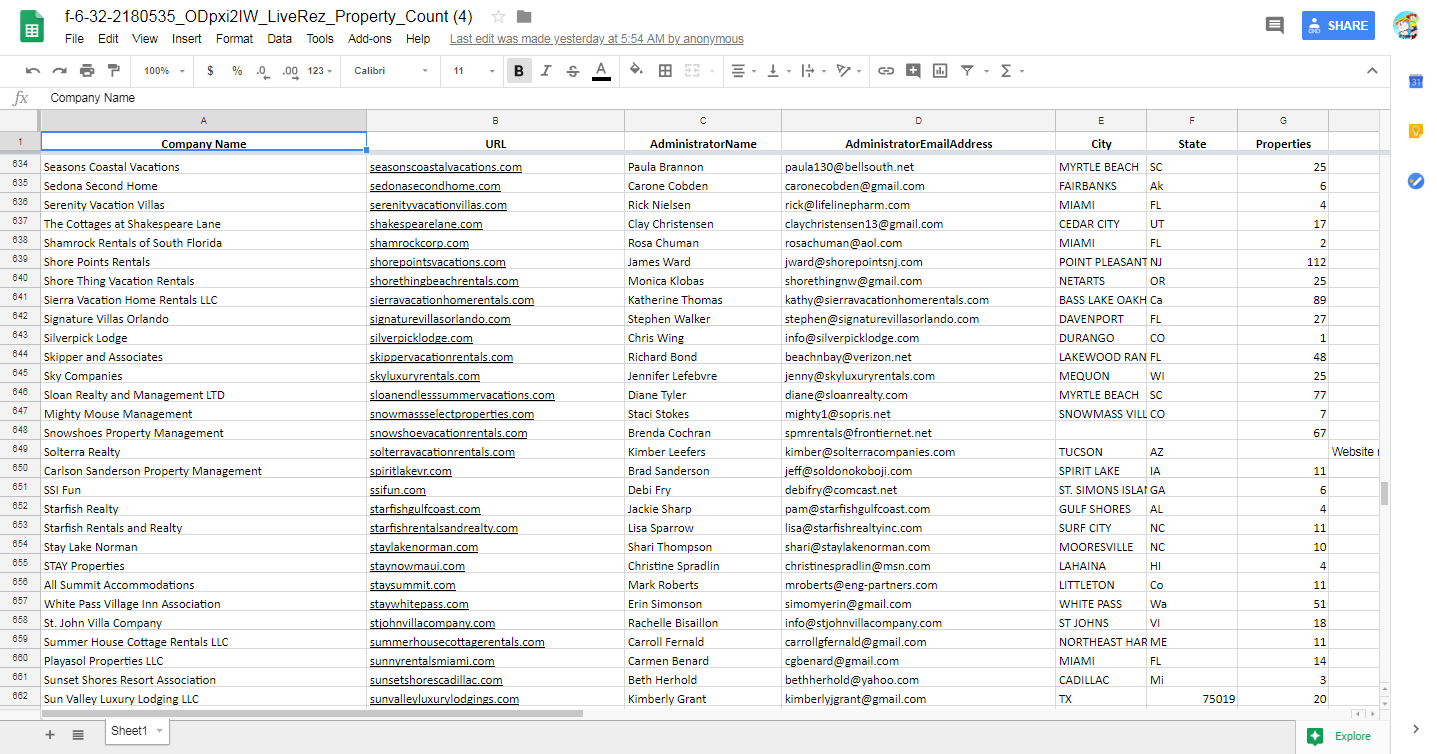
Task: Open the zoom level dropdown
Action: (x=164, y=71)
